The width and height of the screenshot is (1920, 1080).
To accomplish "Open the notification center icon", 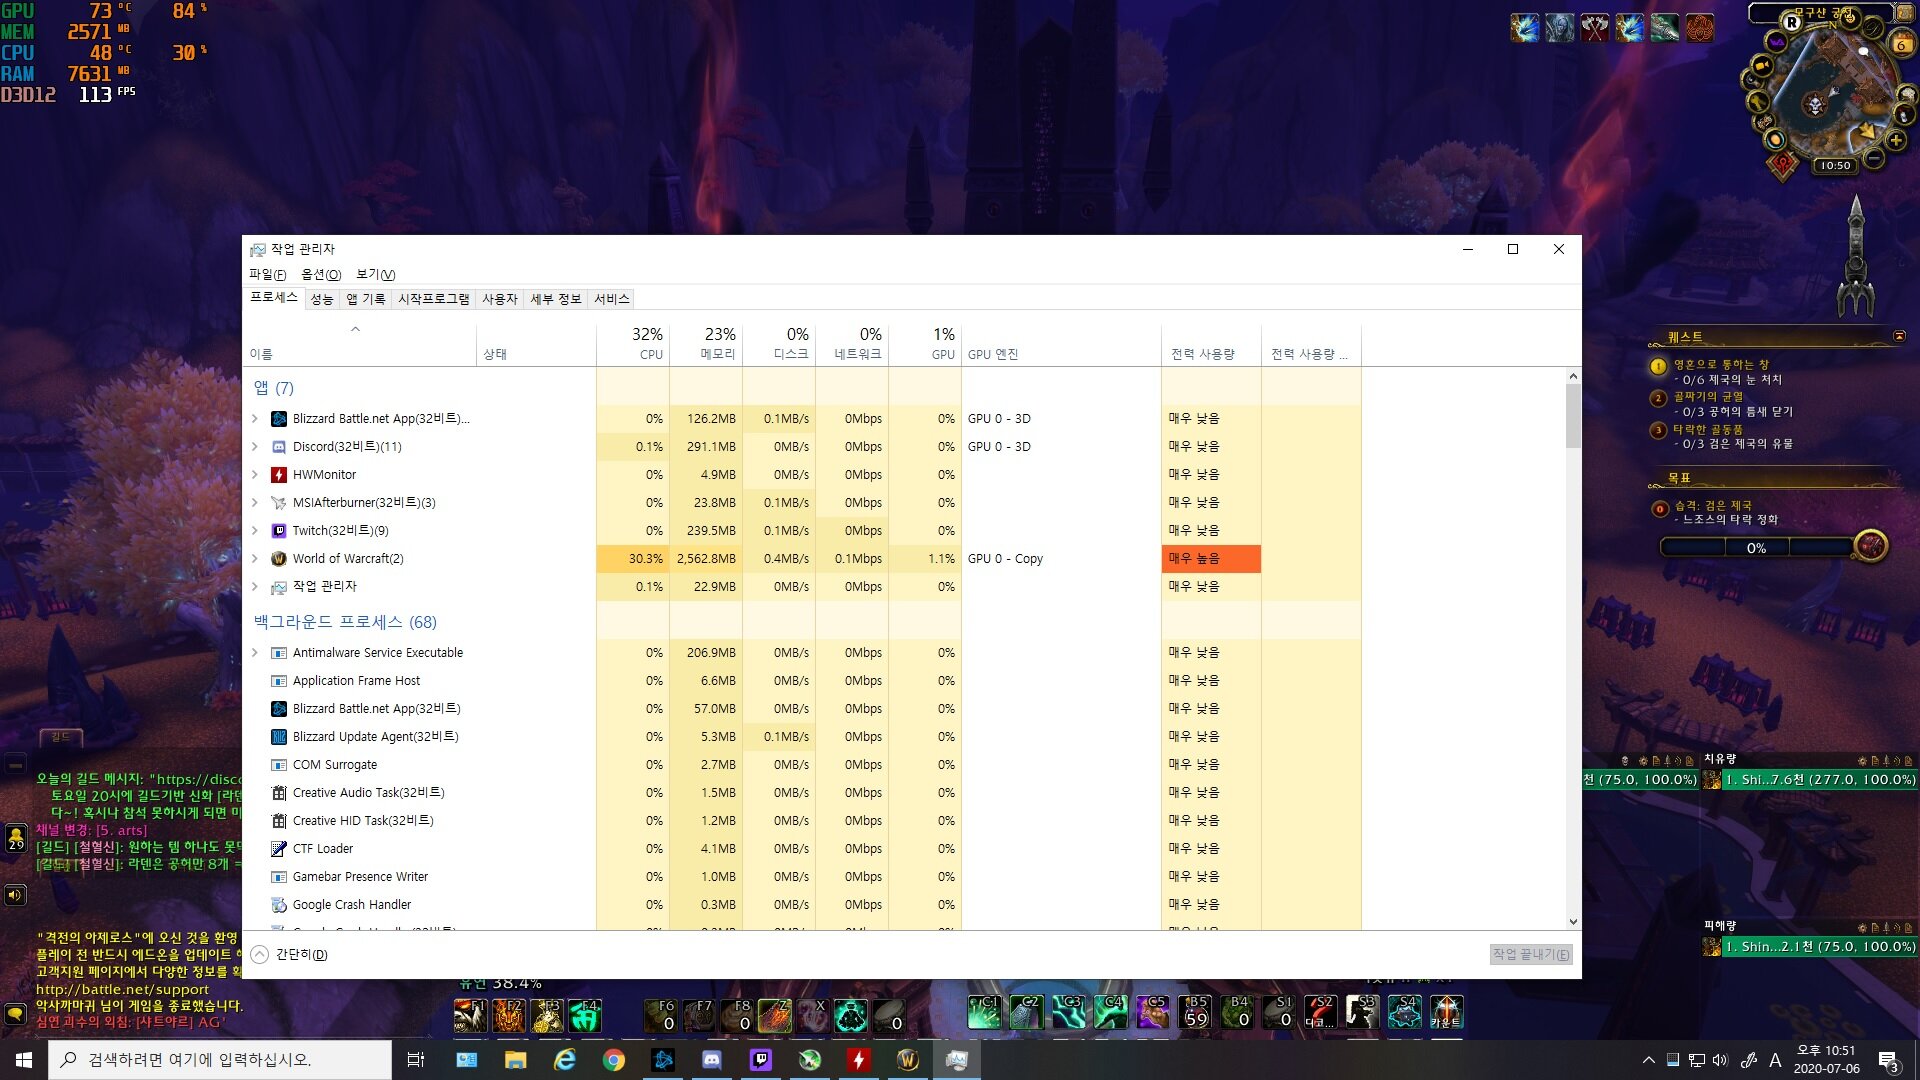I will pyautogui.click(x=1889, y=1060).
